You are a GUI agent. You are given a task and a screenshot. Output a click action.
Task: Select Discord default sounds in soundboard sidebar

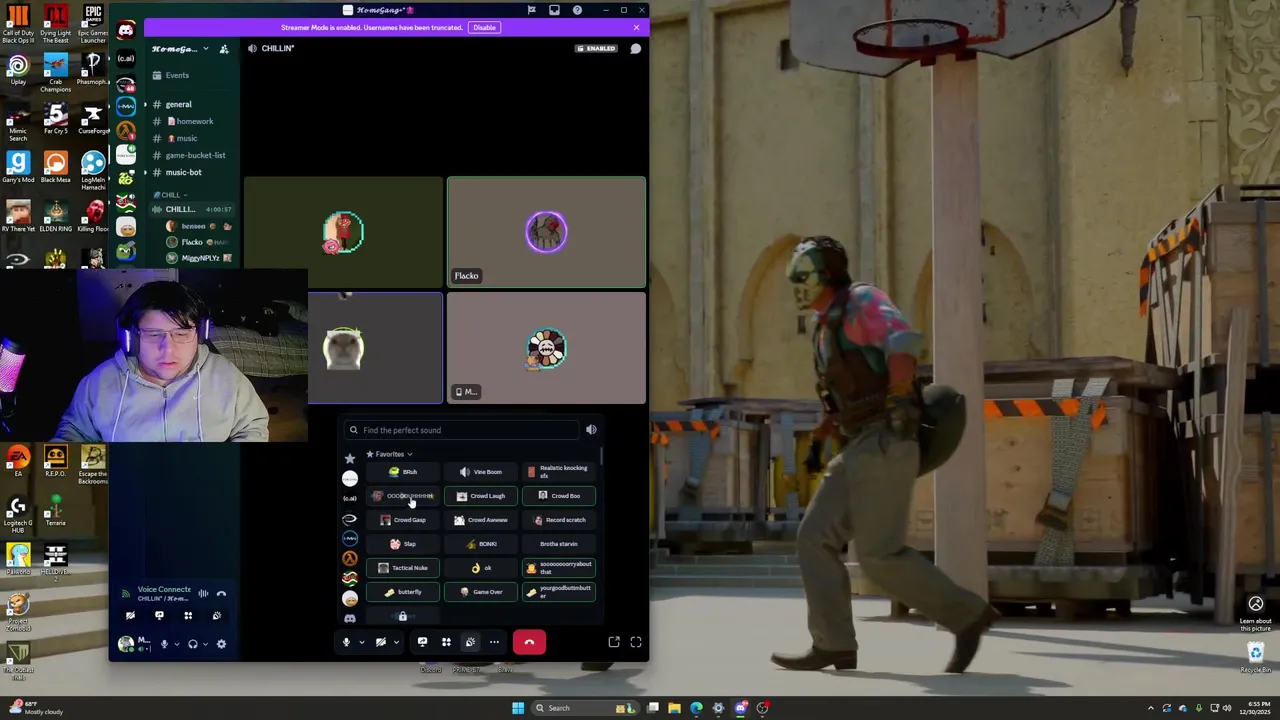click(350, 618)
